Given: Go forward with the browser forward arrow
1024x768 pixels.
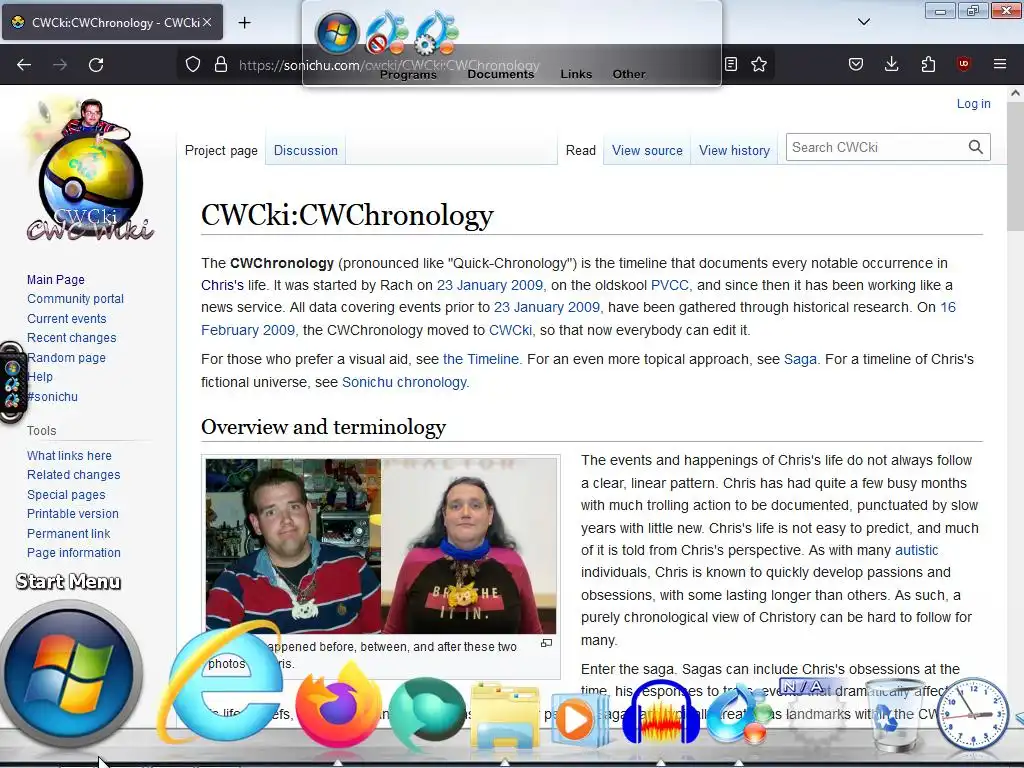Looking at the screenshot, I should click(60, 64).
